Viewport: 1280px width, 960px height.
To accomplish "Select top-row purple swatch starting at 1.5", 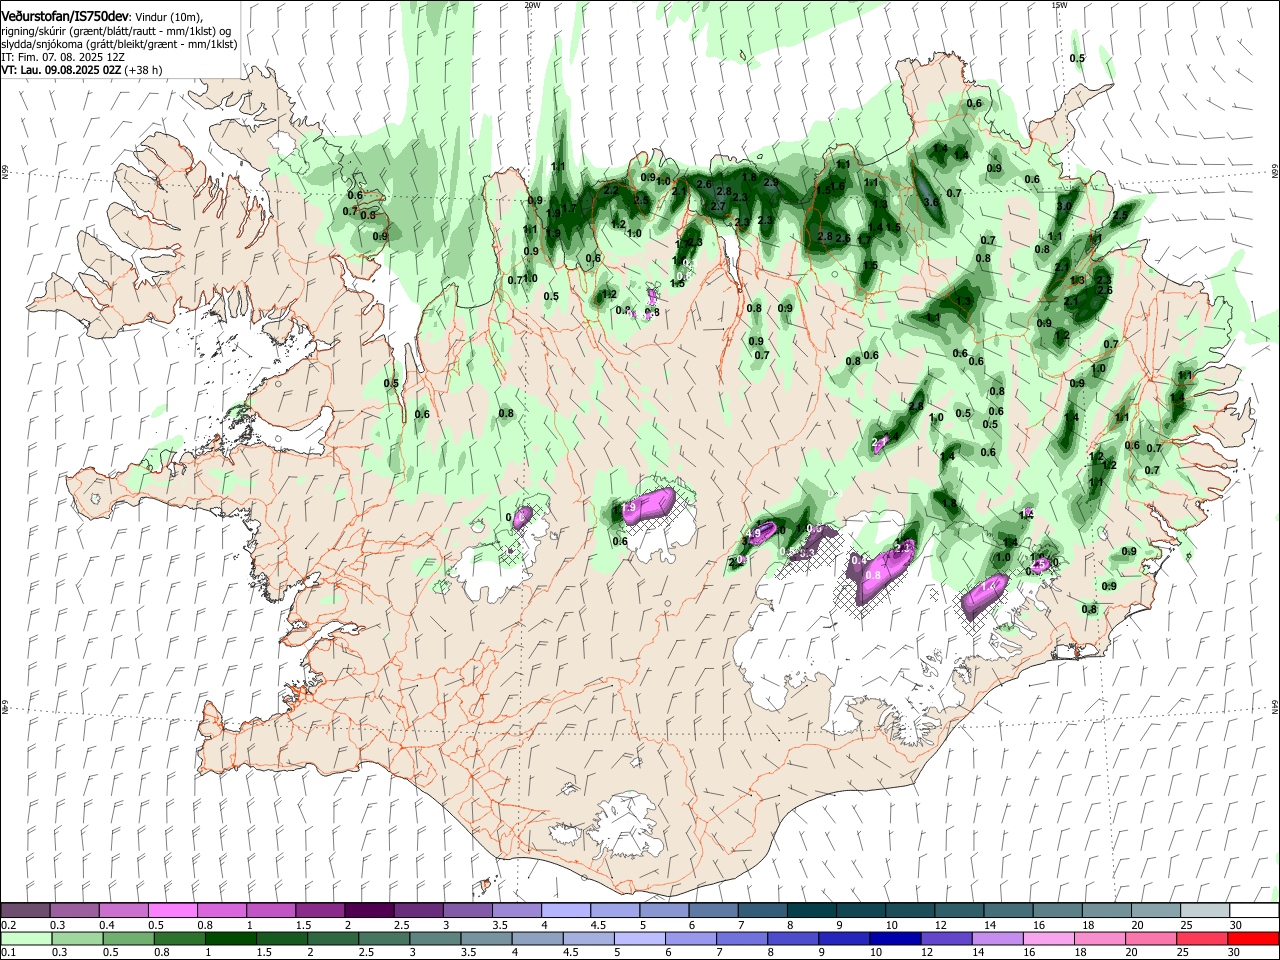I will (x=320, y=911).
